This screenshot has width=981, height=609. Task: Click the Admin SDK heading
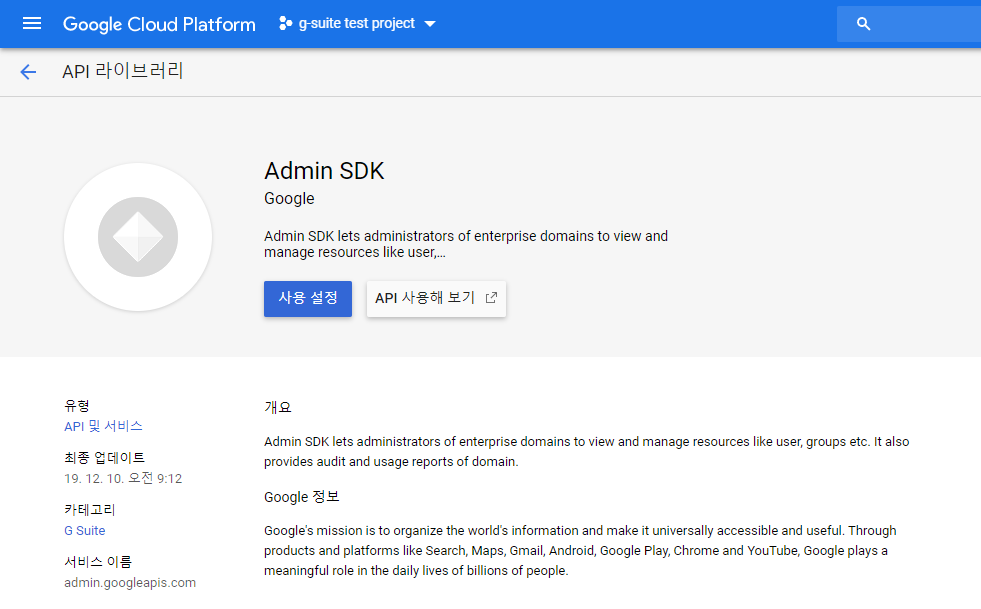point(324,171)
